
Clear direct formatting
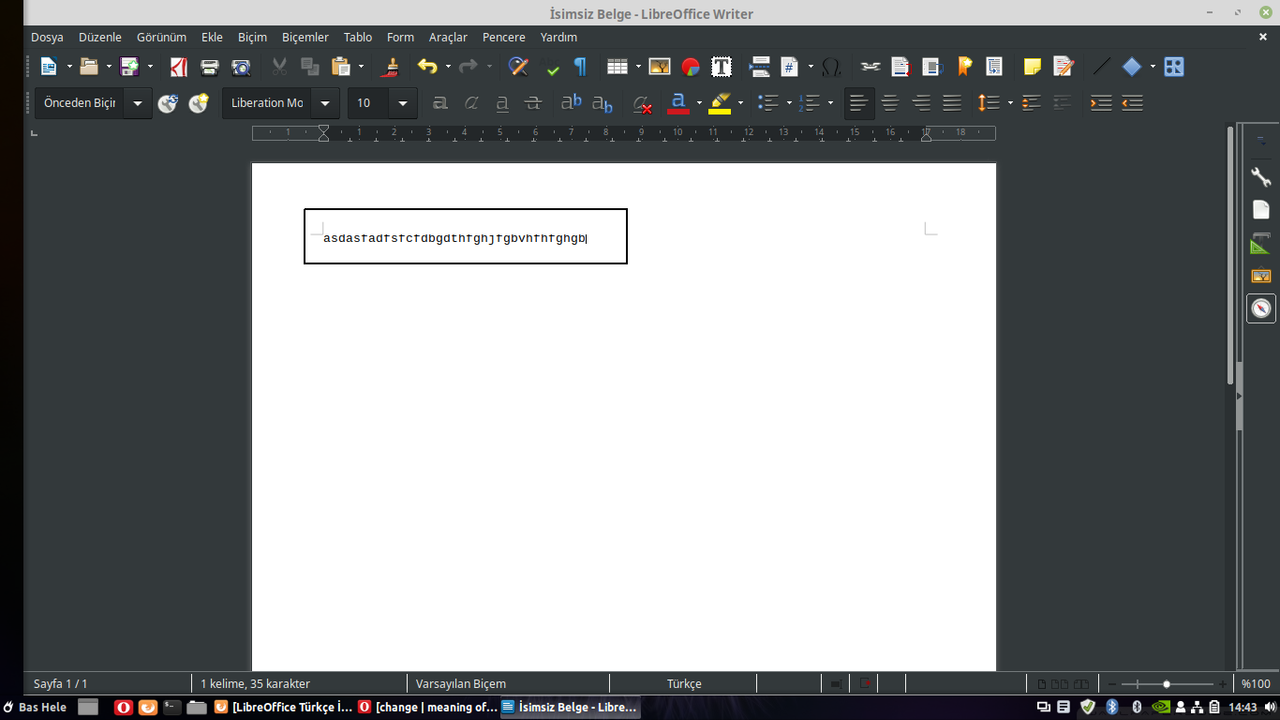click(643, 103)
